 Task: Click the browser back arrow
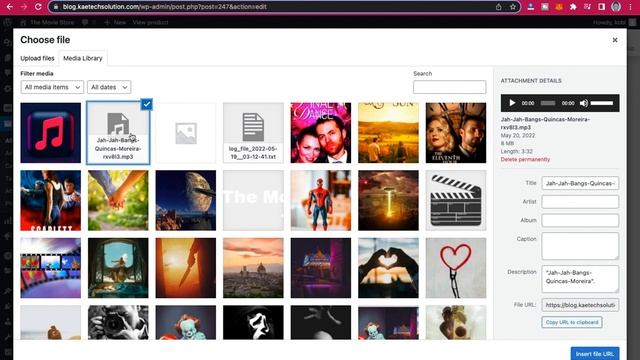point(9,7)
